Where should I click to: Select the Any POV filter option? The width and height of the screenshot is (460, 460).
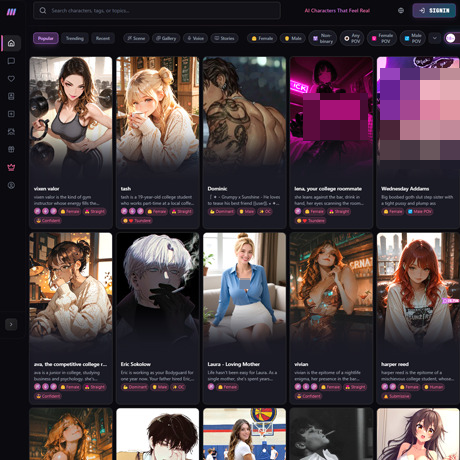coord(352,38)
